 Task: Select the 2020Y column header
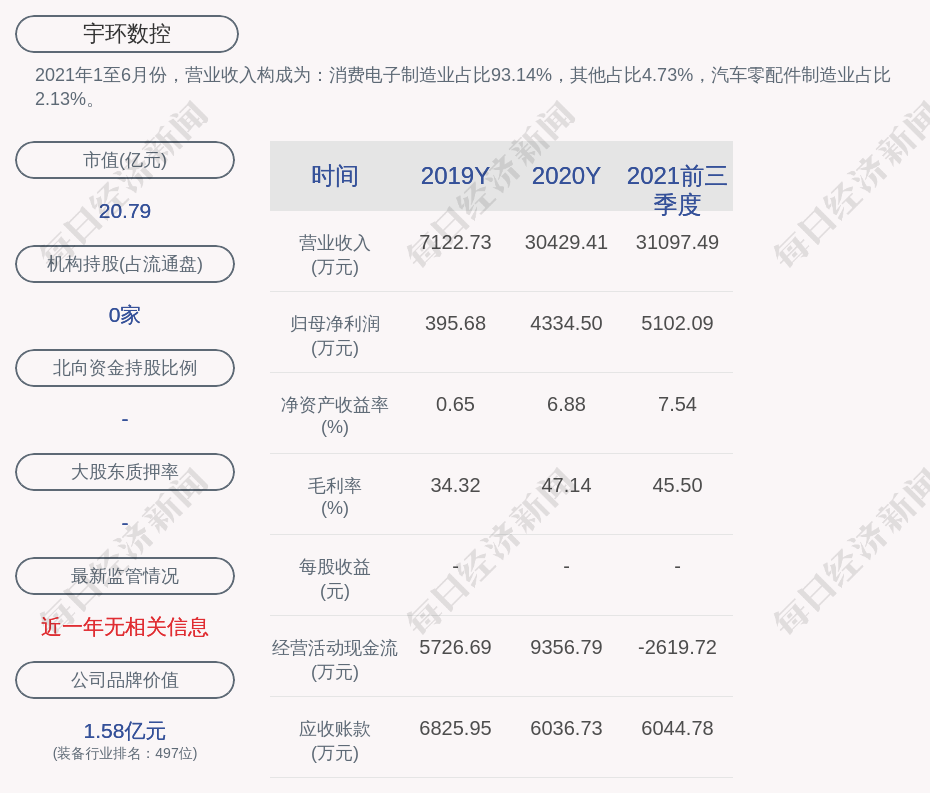(566, 176)
